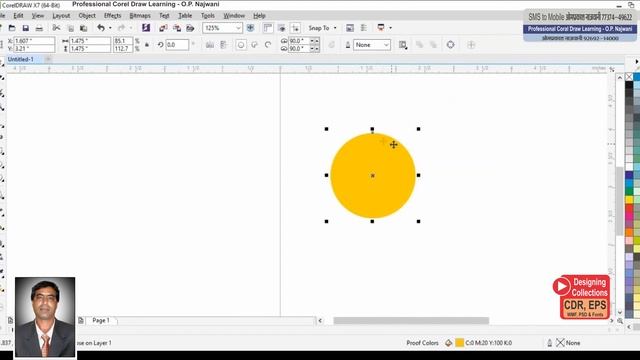This screenshot has height=360, width=640.
Task: Expand the Undo history dropdown arrow
Action: point(110,28)
